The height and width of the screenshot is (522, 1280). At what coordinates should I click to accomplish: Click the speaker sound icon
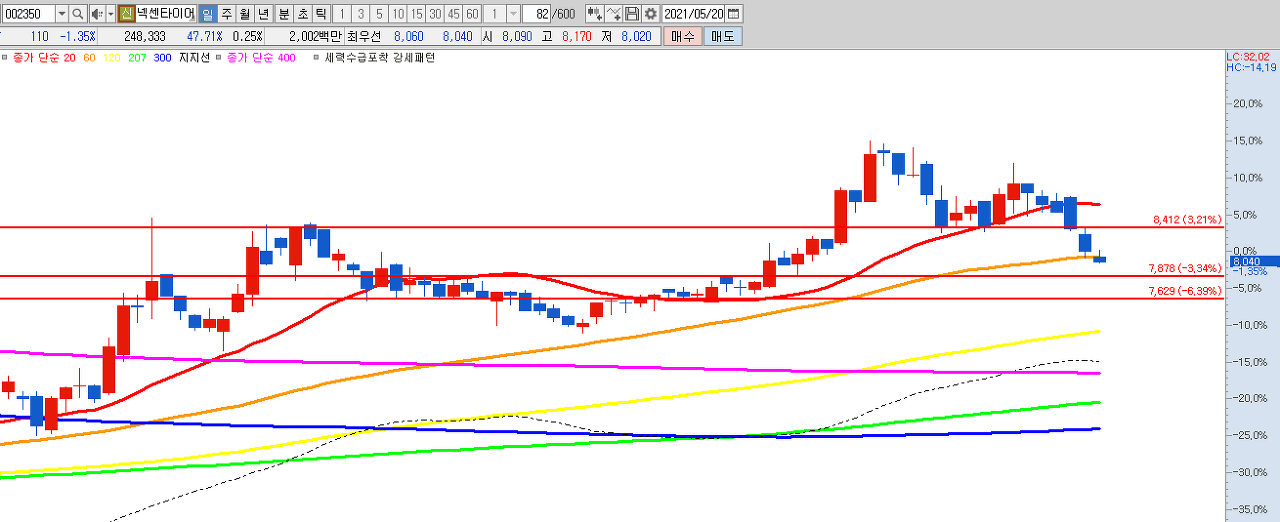pyautogui.click(x=96, y=14)
